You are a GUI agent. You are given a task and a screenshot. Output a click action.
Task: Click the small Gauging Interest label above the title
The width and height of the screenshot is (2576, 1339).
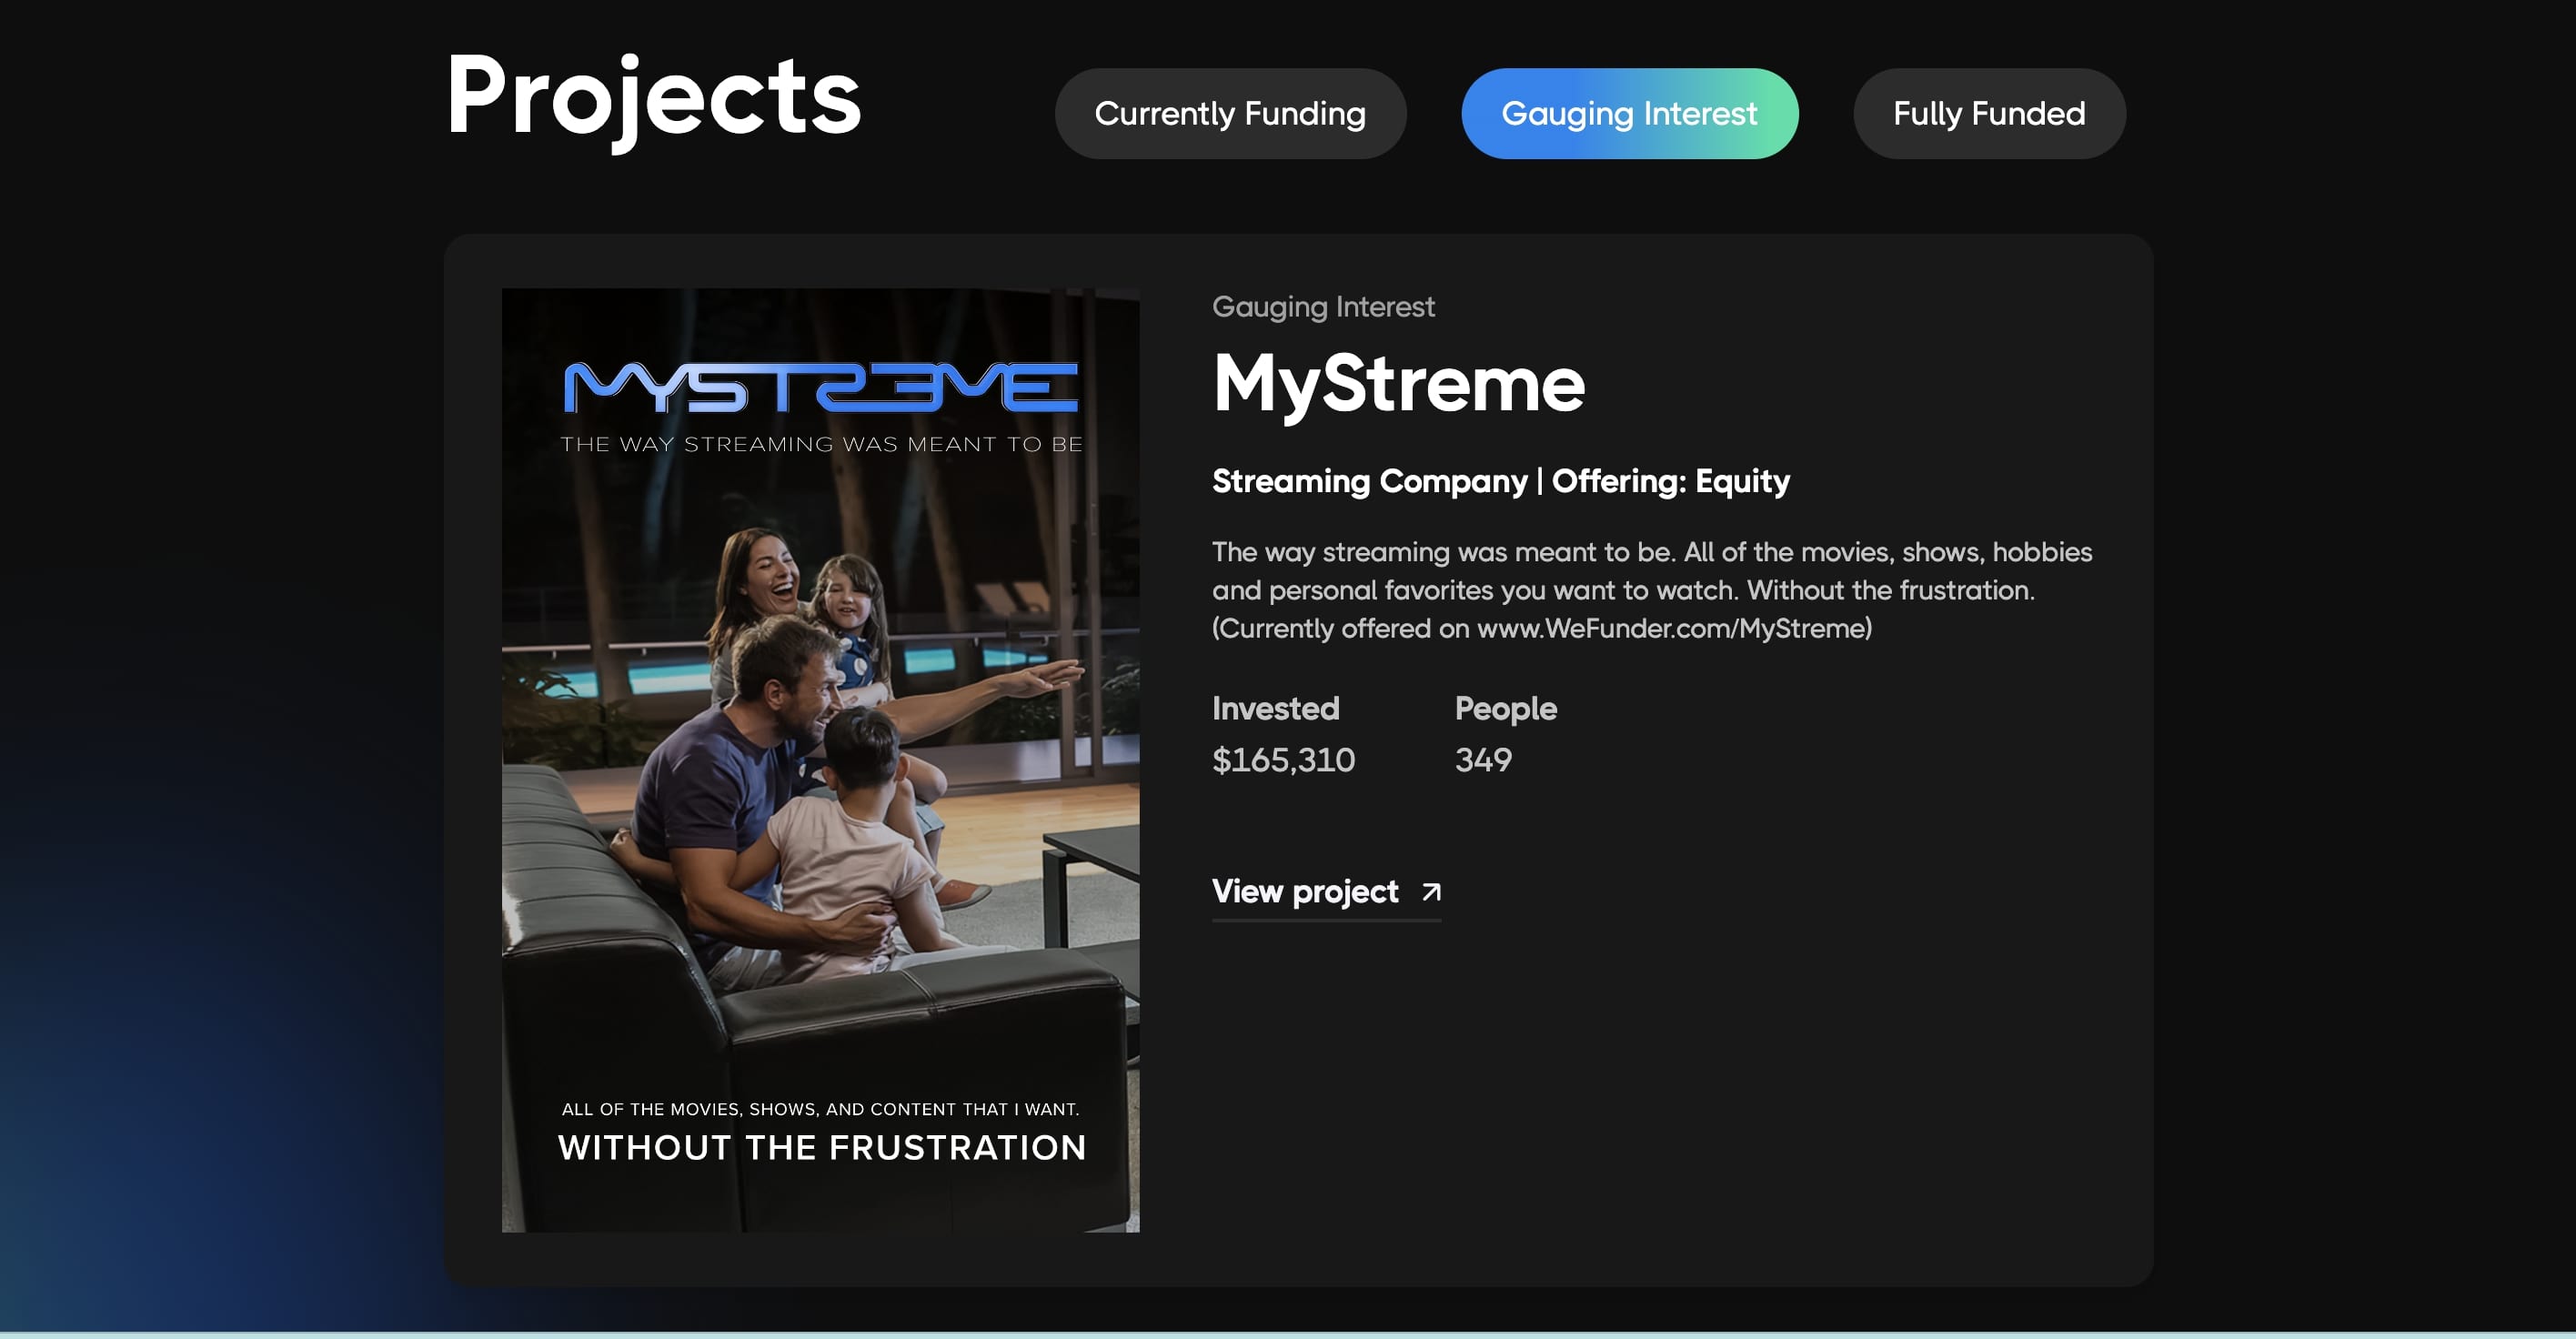tap(1322, 307)
